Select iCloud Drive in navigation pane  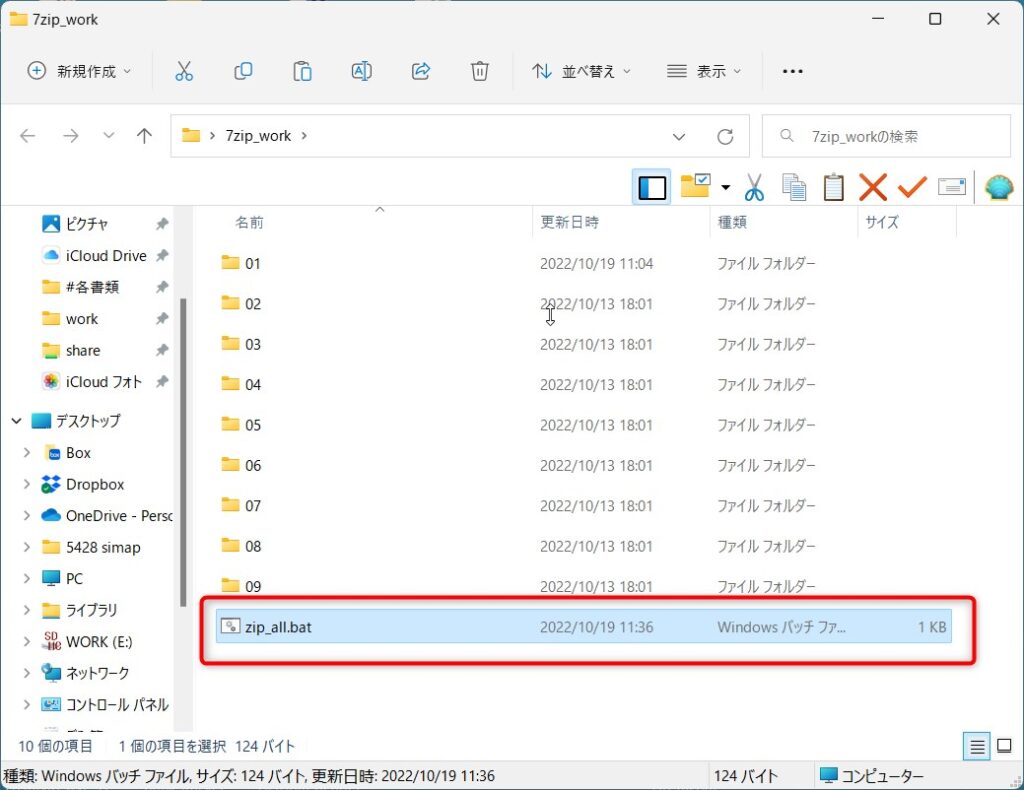click(106, 255)
